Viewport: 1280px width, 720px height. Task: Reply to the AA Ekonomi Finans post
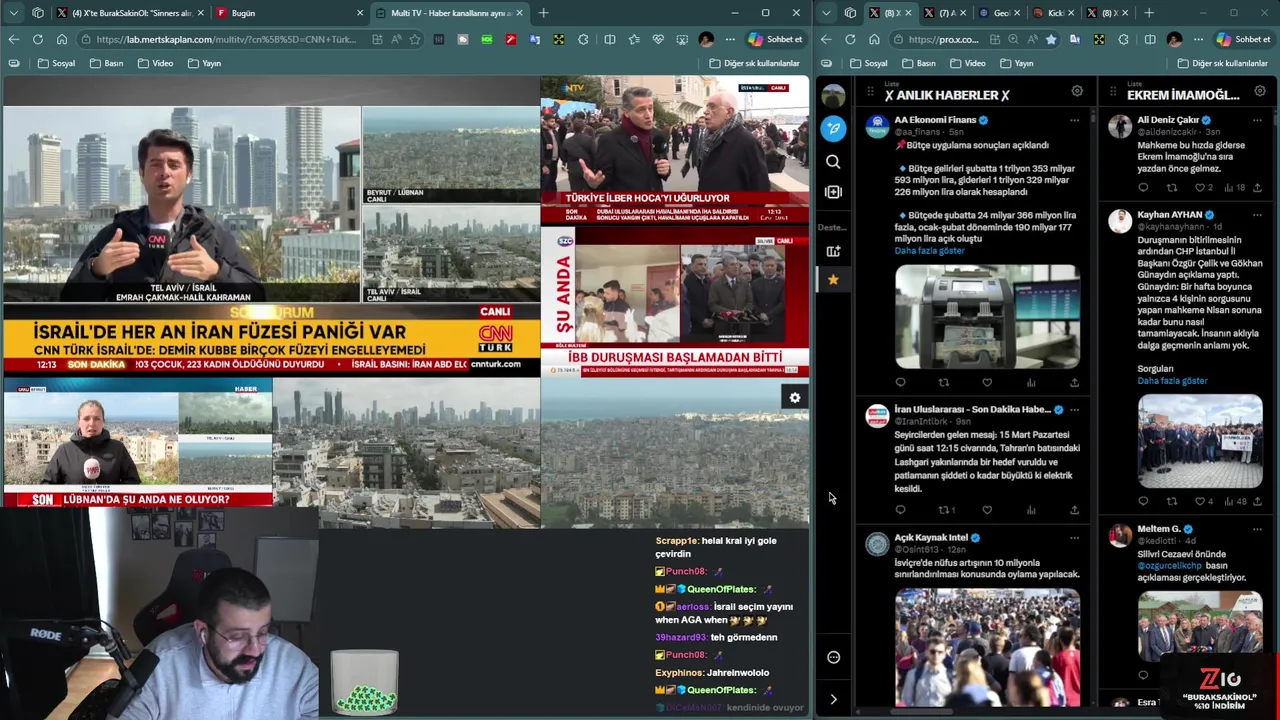pyautogui.click(x=900, y=382)
